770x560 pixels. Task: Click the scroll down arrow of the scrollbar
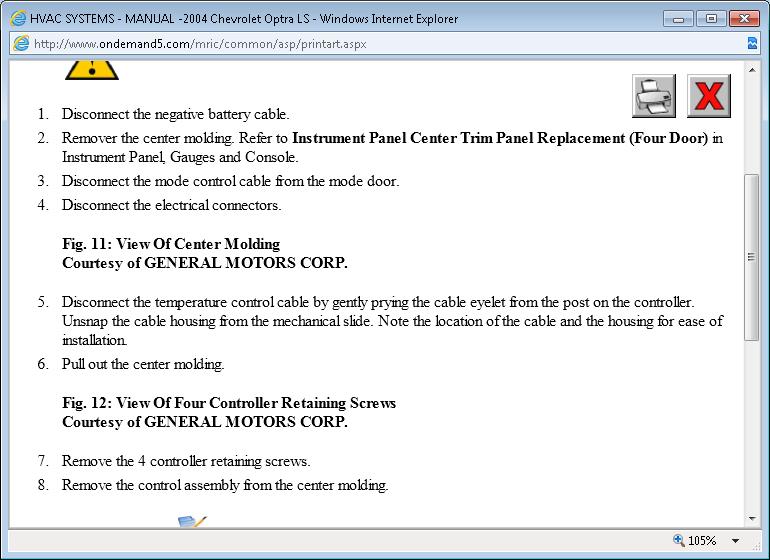tap(752, 518)
